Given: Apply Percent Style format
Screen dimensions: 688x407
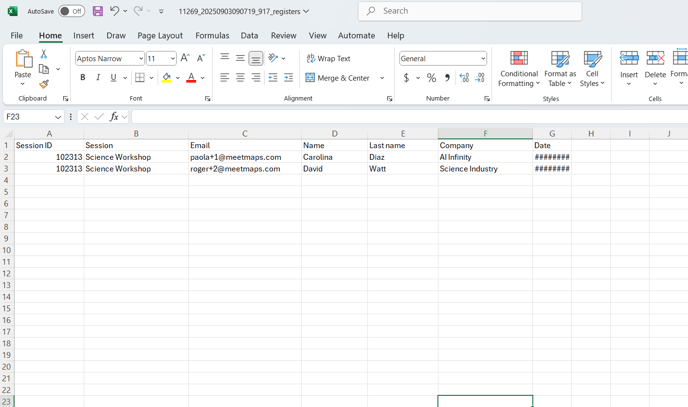Looking at the screenshot, I should click(431, 78).
